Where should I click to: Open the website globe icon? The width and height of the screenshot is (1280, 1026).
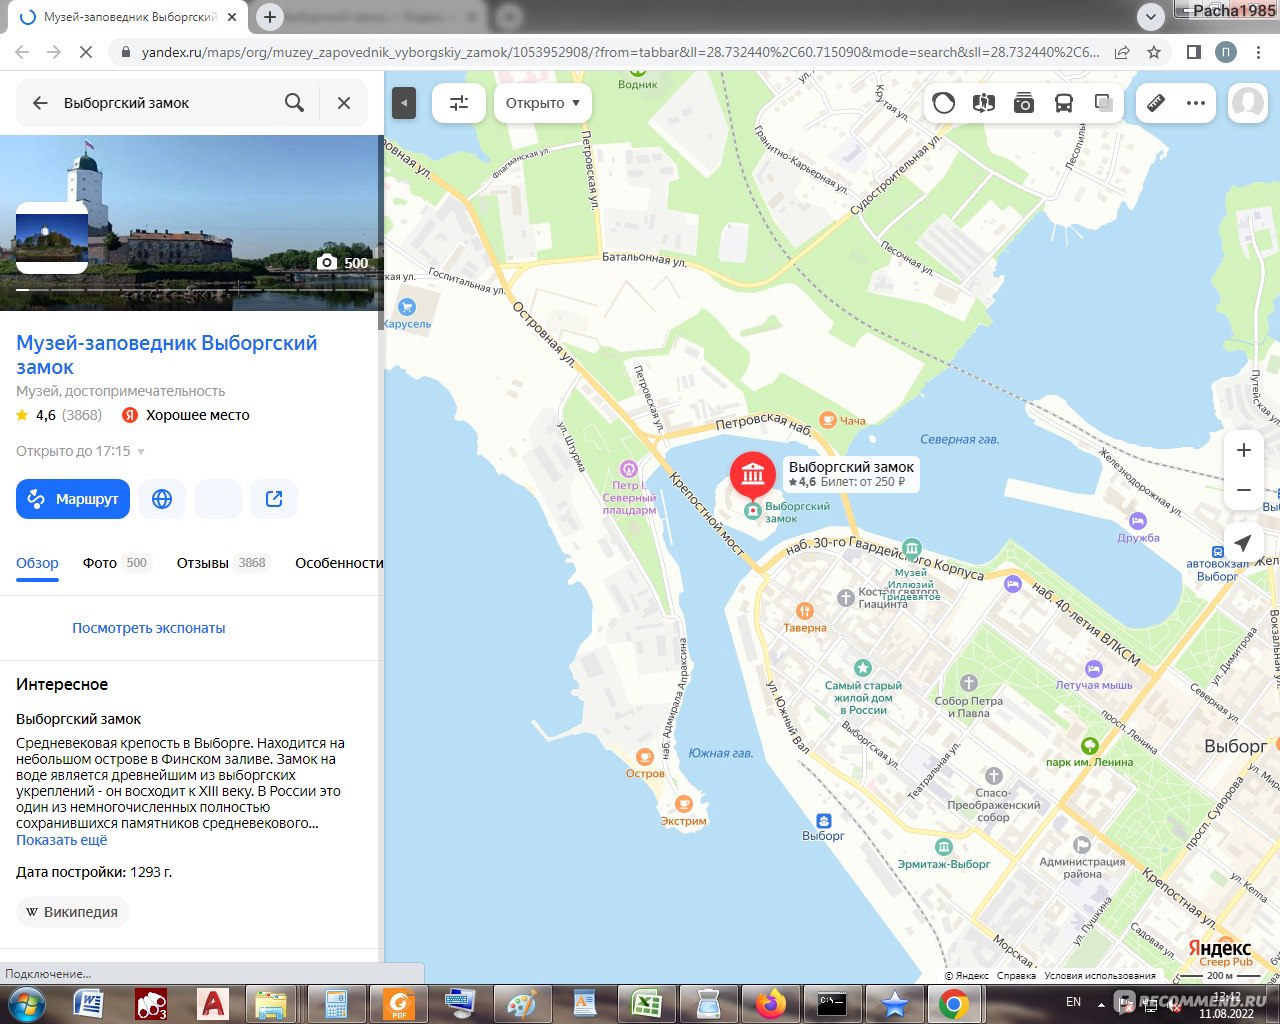tap(162, 499)
